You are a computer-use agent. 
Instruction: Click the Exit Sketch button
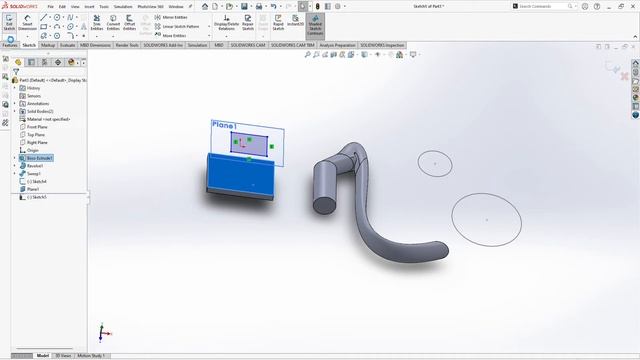[x=9, y=22]
